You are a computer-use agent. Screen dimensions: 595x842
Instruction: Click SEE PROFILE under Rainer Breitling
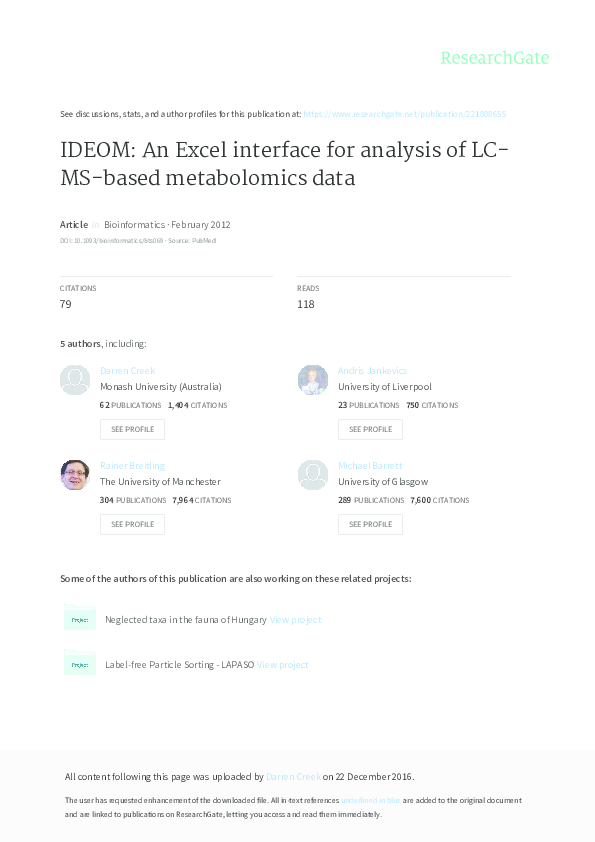pyautogui.click(x=132, y=524)
